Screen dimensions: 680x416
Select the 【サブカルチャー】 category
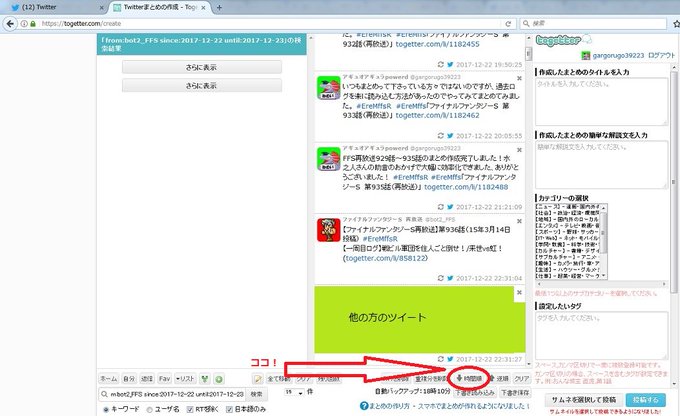[x=568, y=257]
